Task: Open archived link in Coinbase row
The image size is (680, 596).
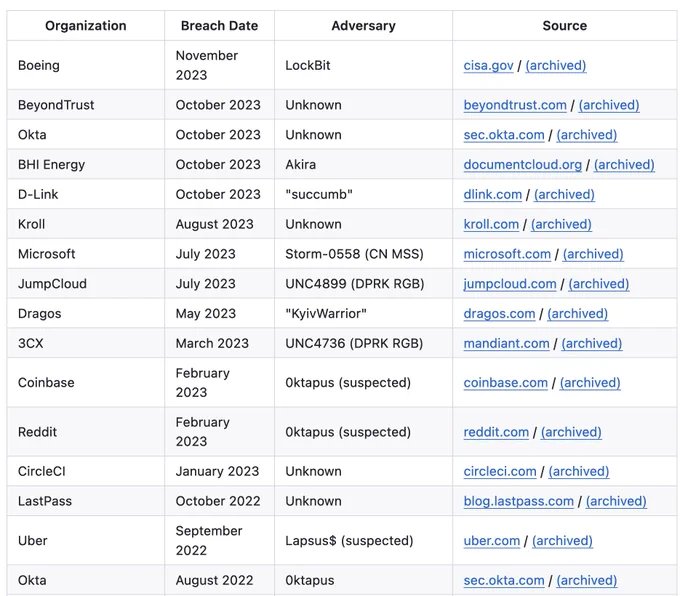Action: point(590,383)
